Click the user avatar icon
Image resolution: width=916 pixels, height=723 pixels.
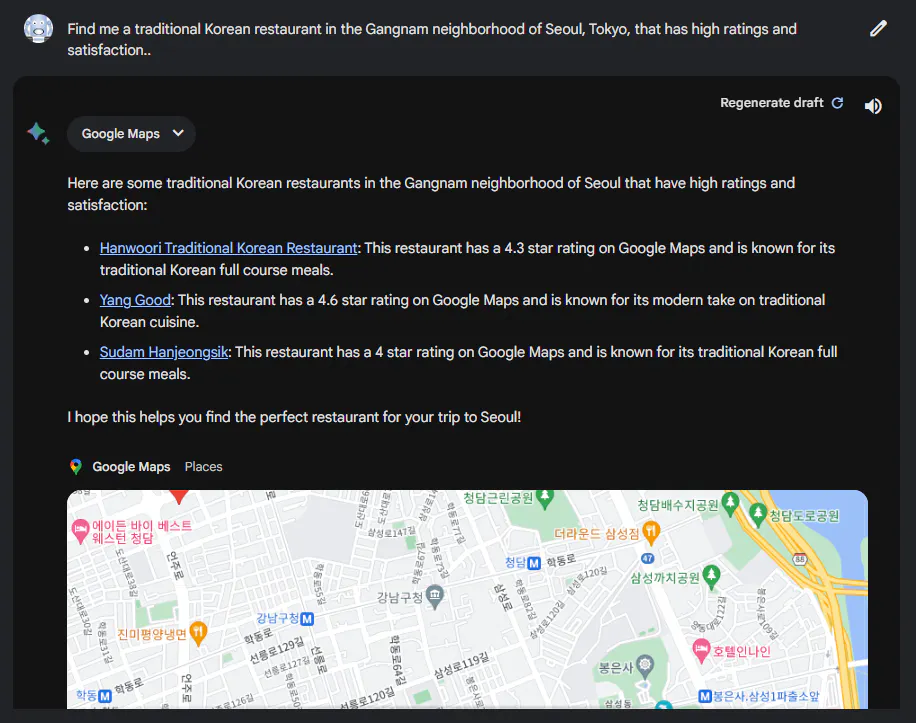click(x=38, y=29)
